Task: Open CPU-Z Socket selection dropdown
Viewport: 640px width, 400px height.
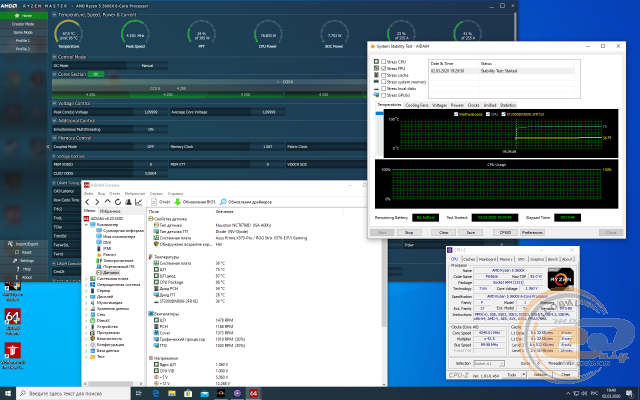Action: point(489,363)
